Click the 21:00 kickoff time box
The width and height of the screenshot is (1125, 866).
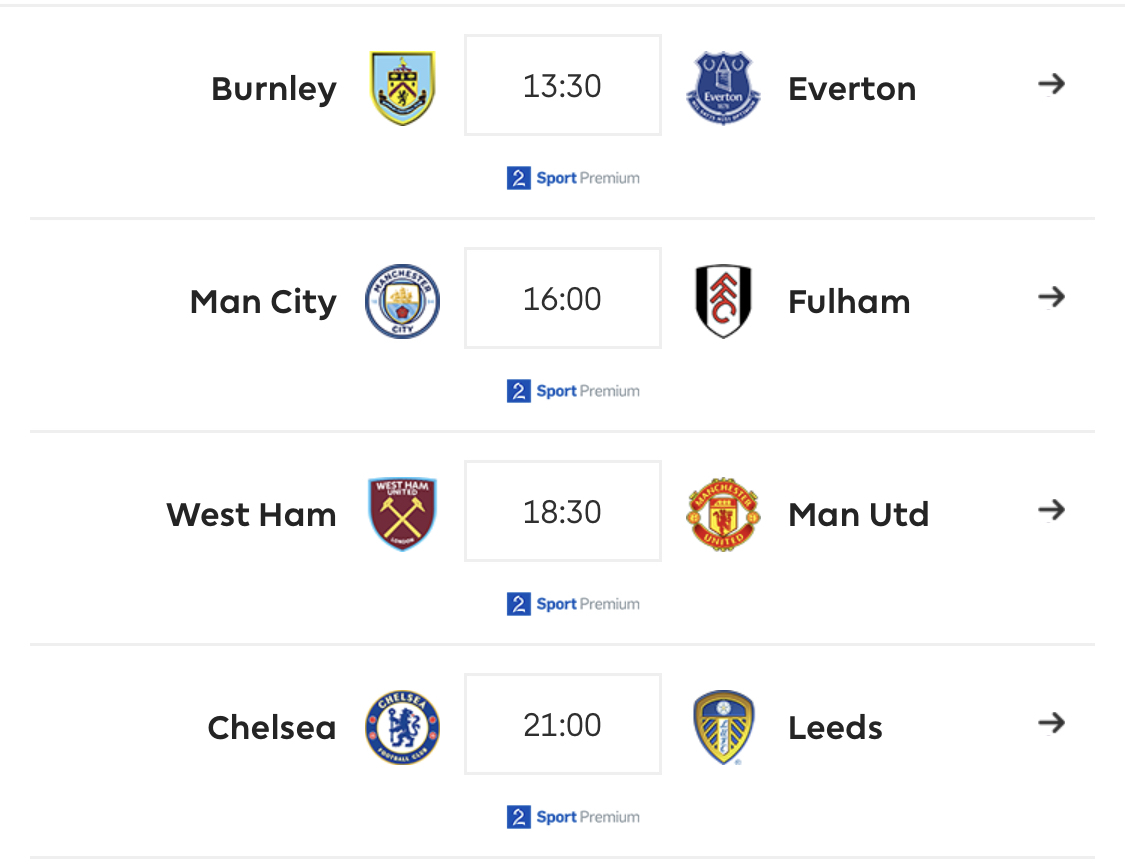pyautogui.click(x=562, y=724)
